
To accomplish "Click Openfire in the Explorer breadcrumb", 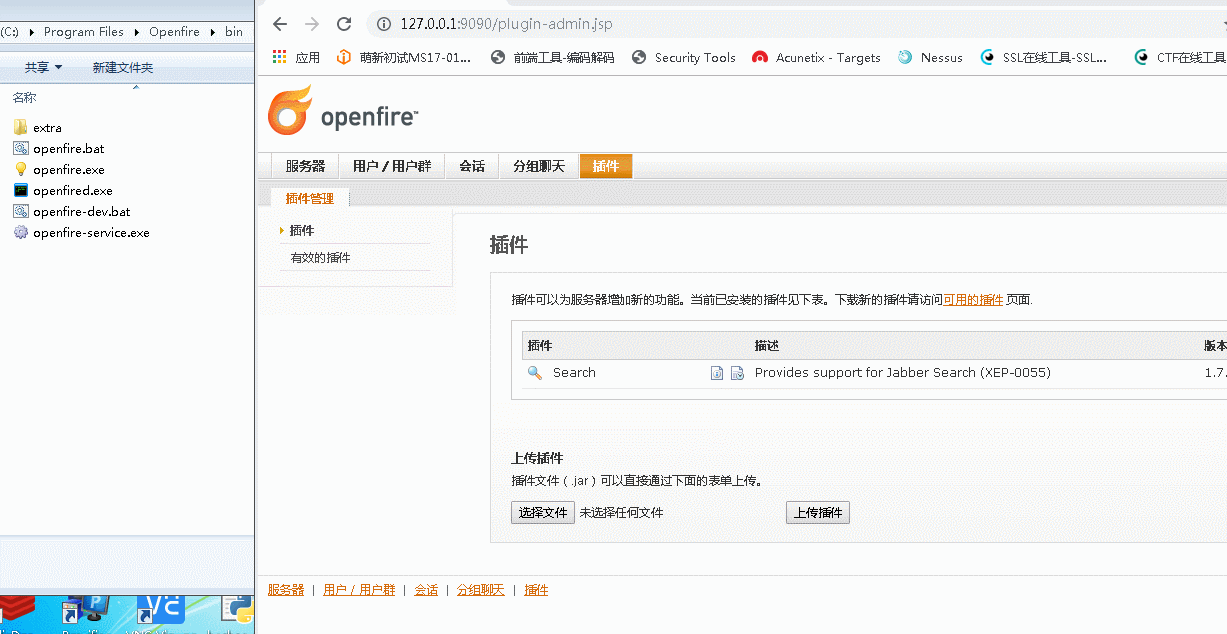I will coord(174,32).
